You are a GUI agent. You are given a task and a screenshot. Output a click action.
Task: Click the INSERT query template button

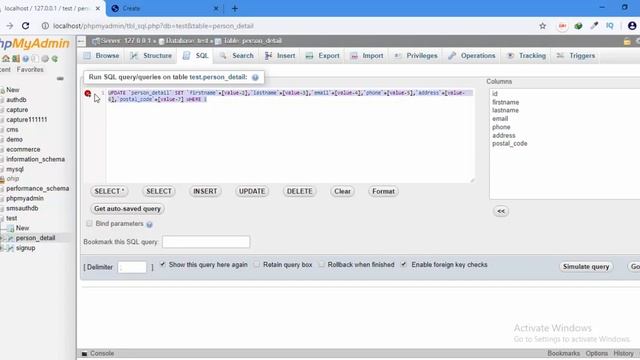(x=205, y=191)
